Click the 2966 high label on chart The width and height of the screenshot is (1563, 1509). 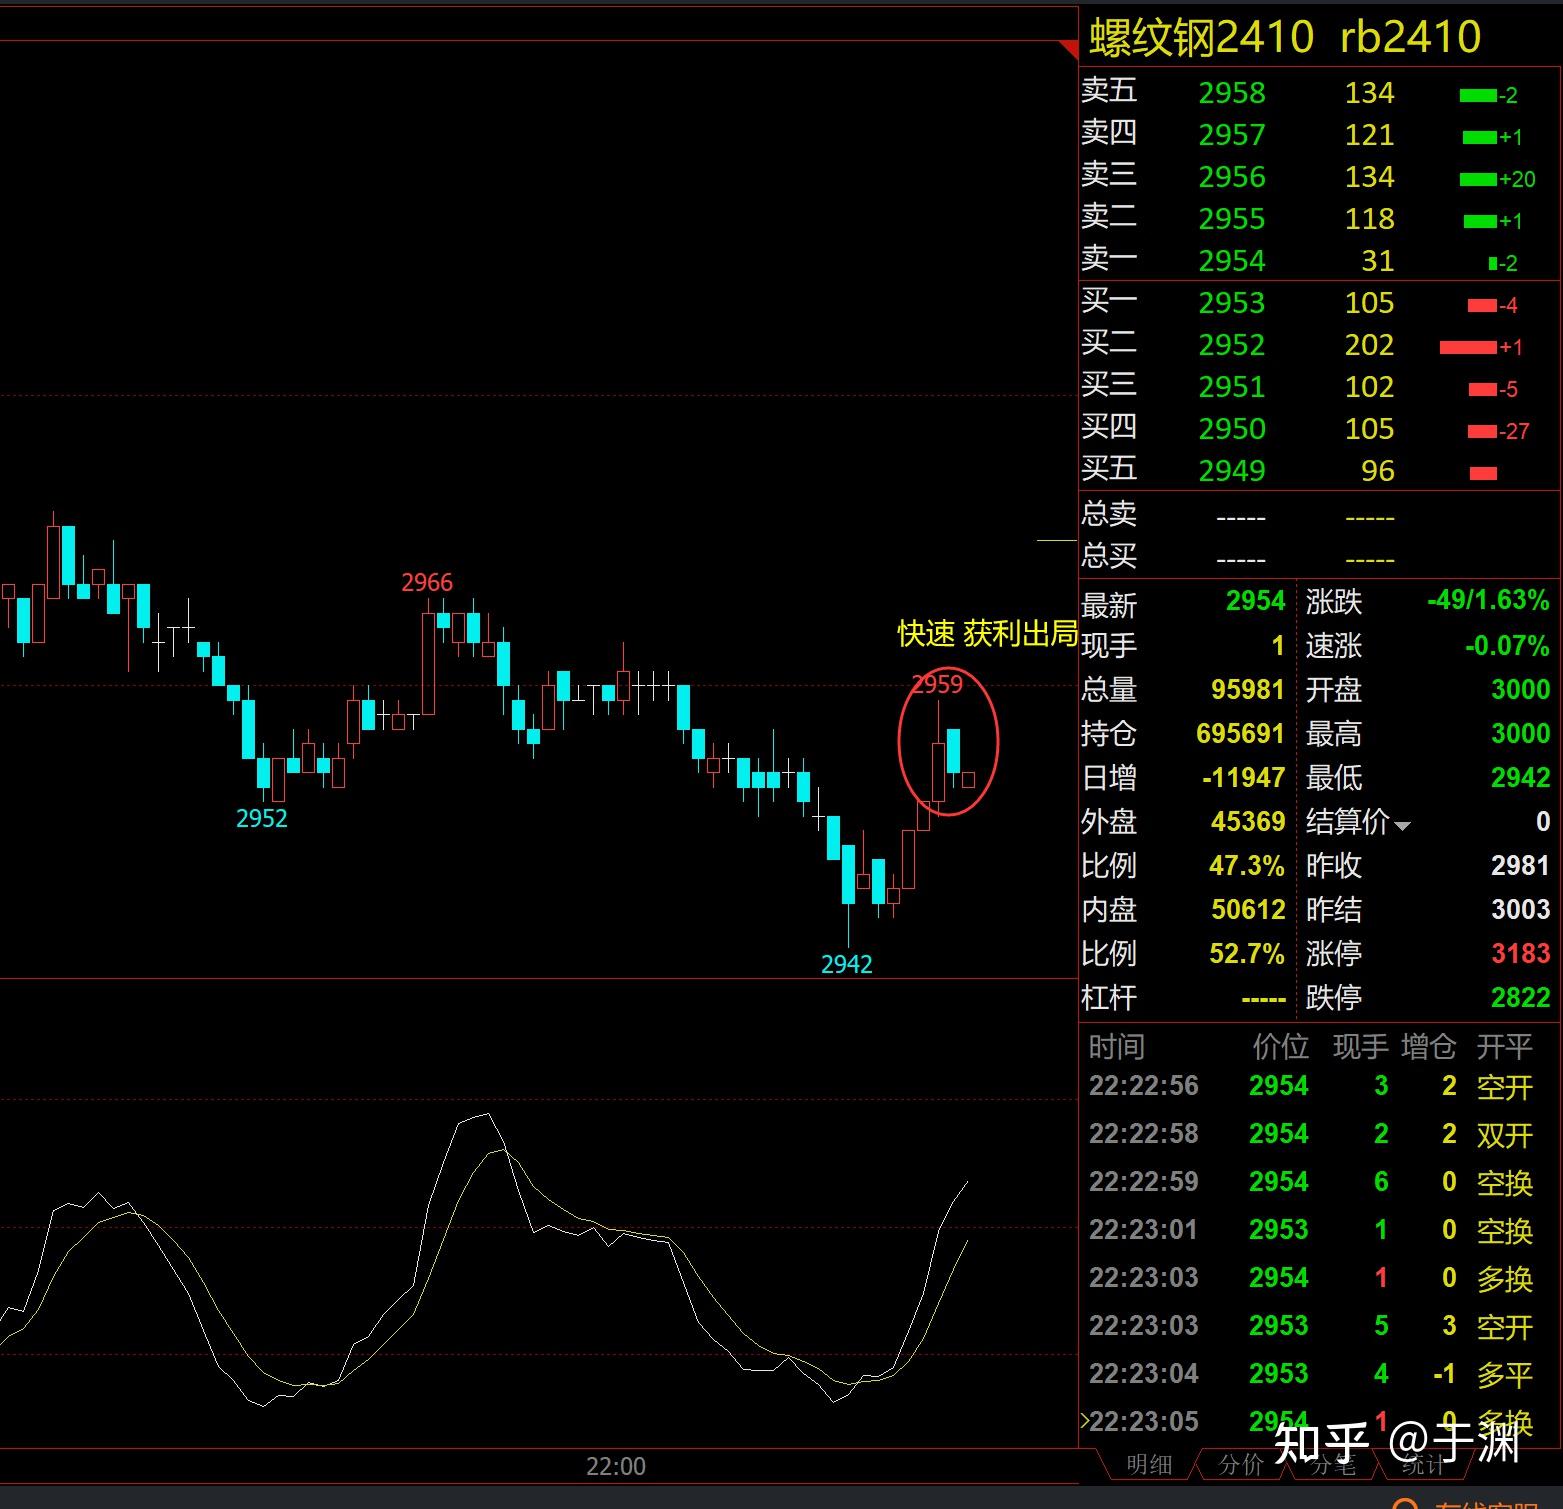(x=427, y=582)
